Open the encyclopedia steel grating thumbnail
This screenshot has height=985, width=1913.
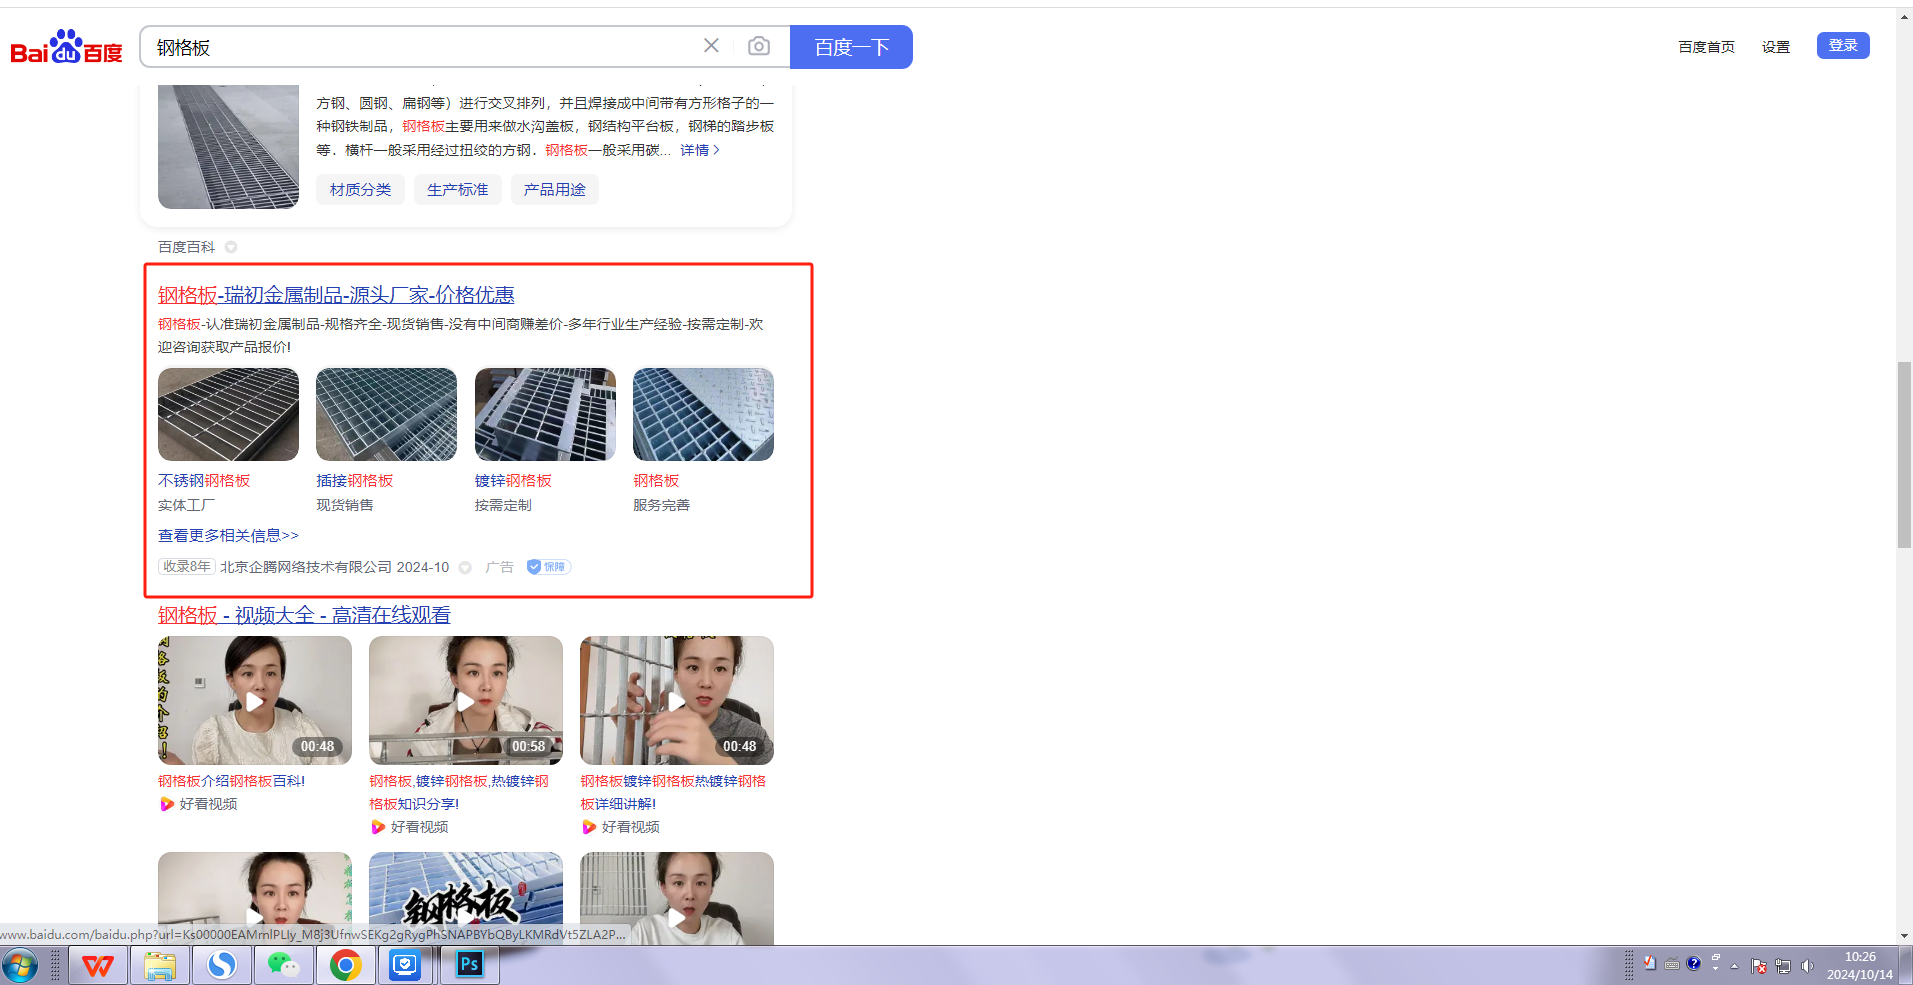[228, 147]
